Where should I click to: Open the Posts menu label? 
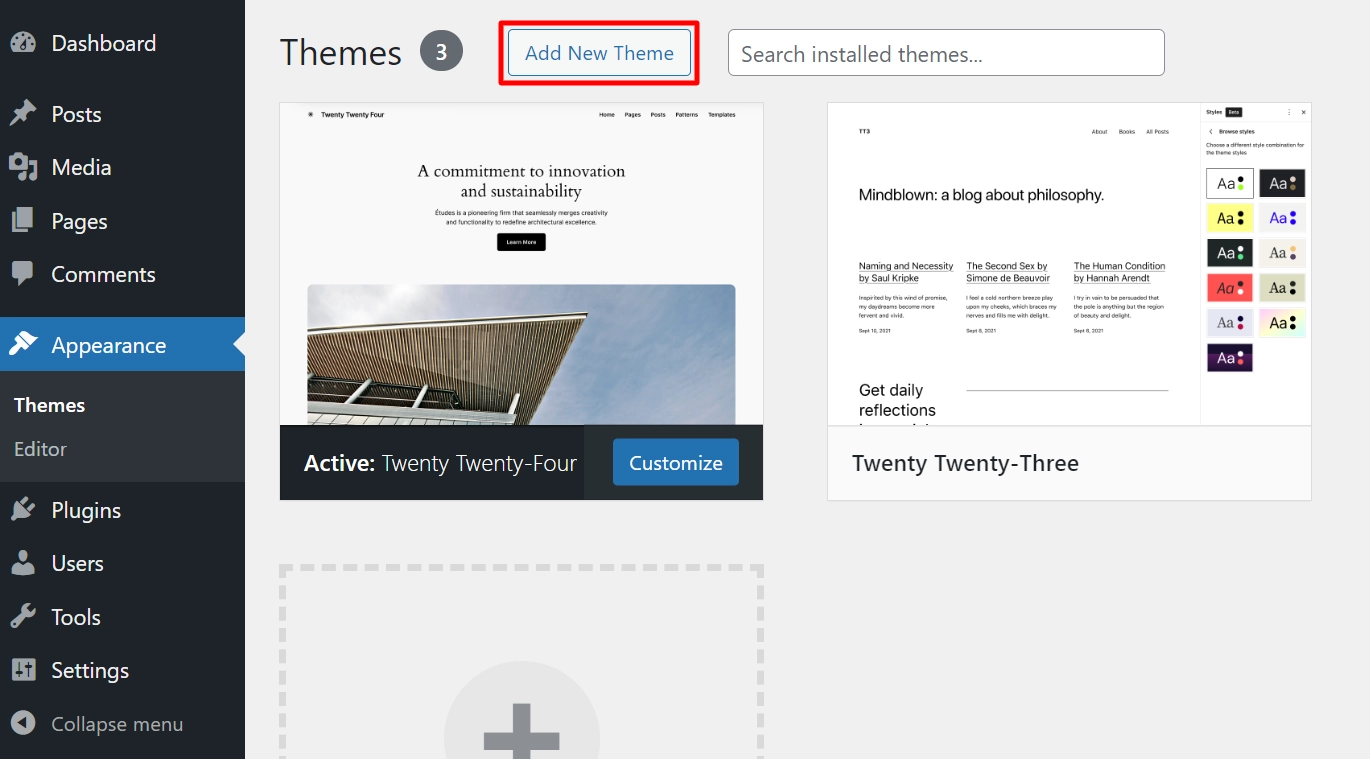[76, 114]
